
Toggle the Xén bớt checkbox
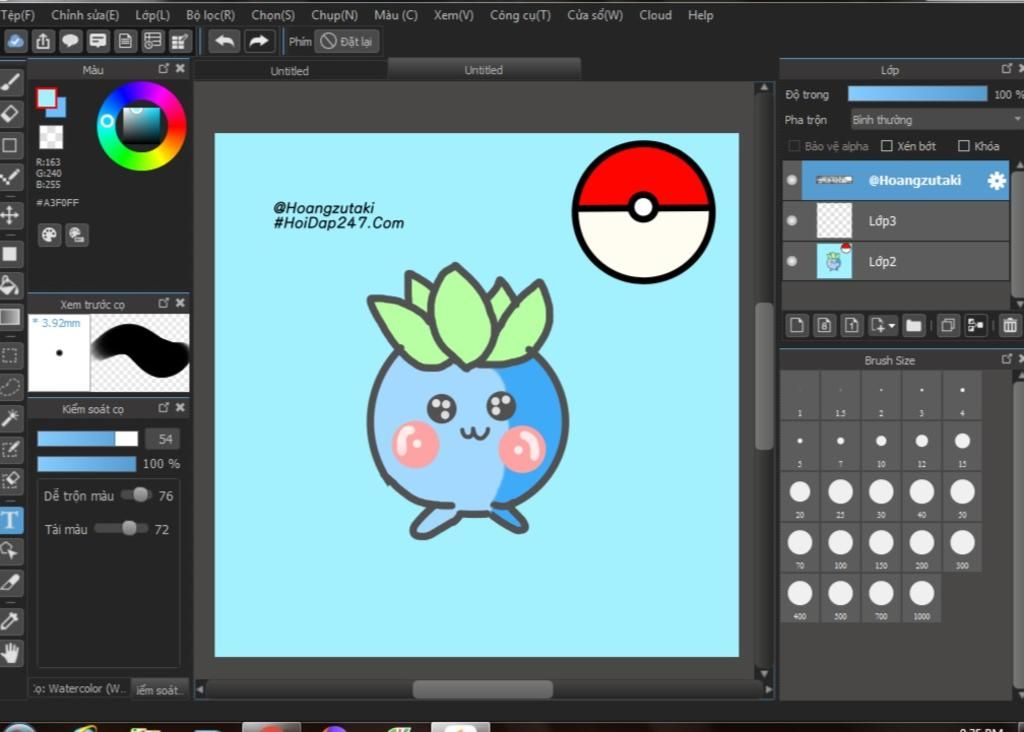tap(887, 146)
